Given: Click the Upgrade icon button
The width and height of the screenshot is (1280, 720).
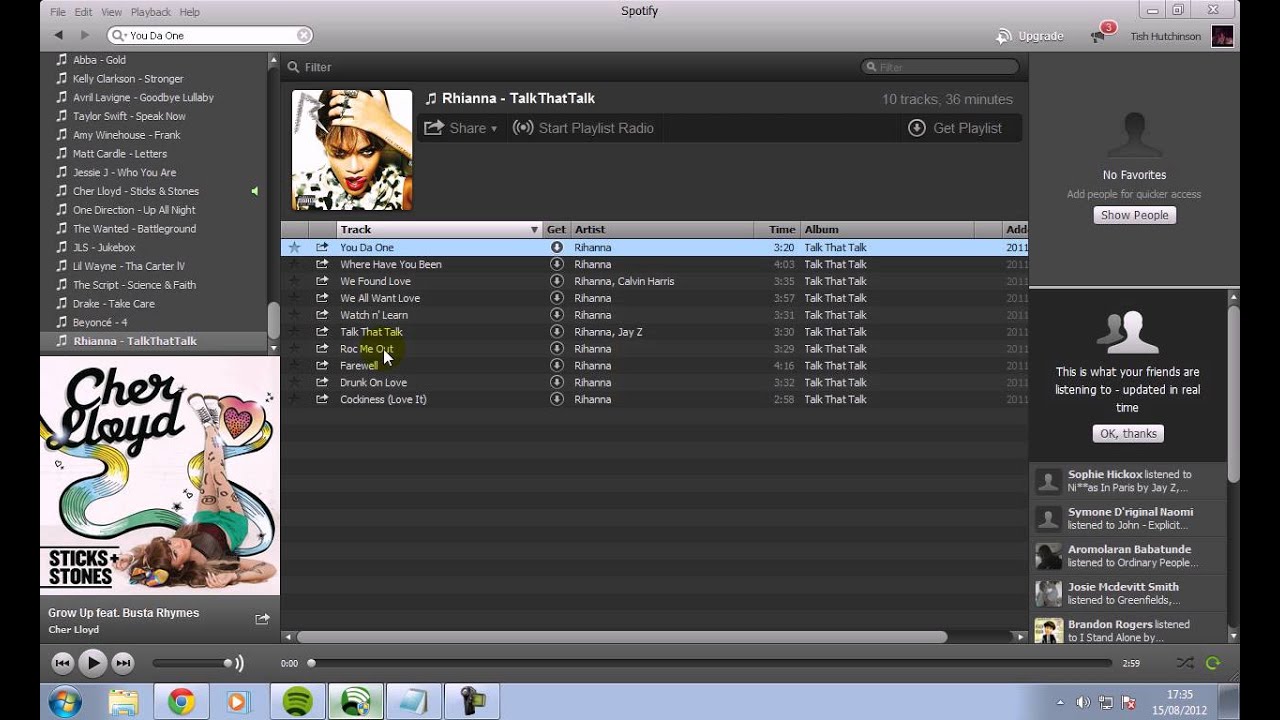Looking at the screenshot, I should [1030, 36].
